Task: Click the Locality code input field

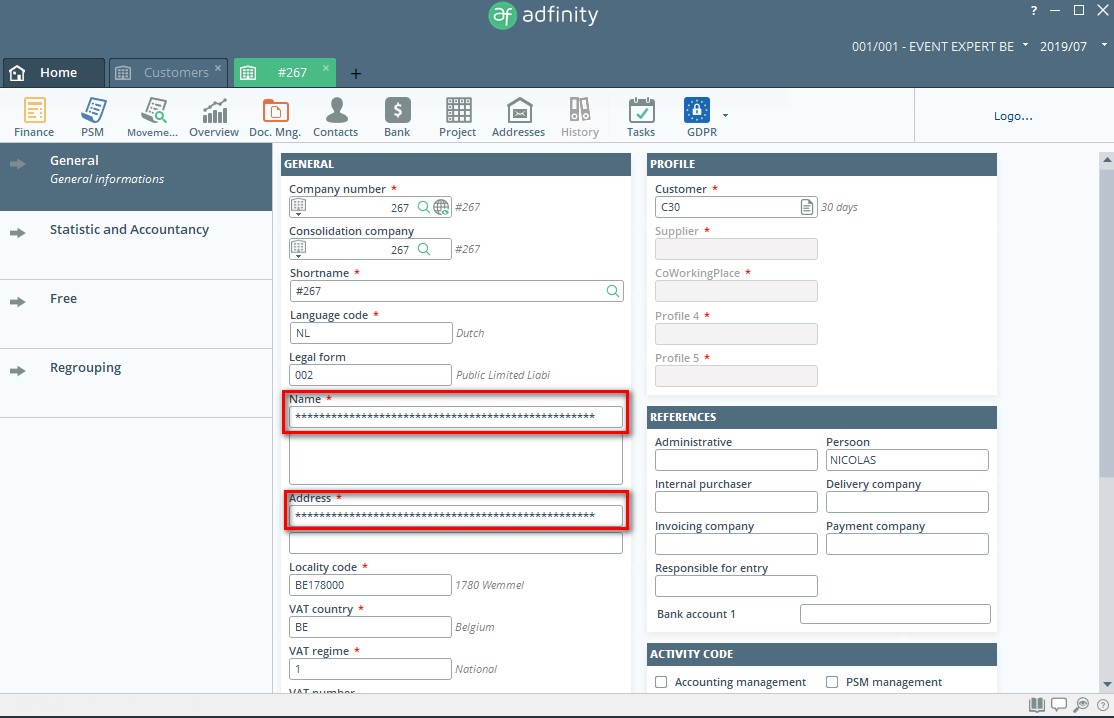Action: 370,585
